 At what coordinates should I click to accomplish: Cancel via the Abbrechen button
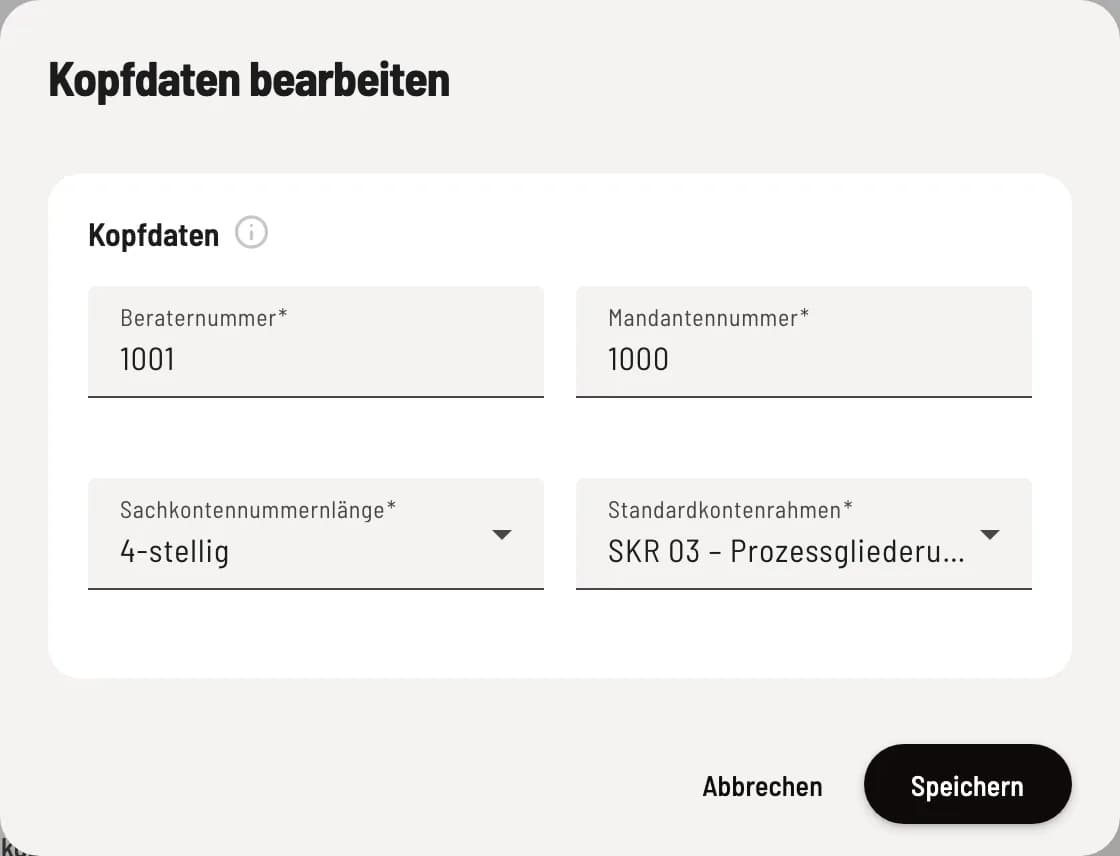click(762, 786)
